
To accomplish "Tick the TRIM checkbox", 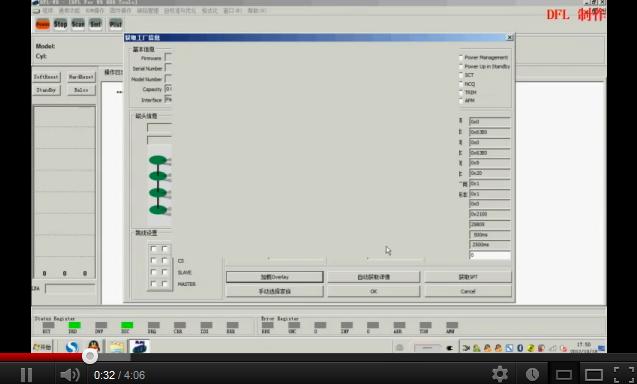I will coord(461,92).
